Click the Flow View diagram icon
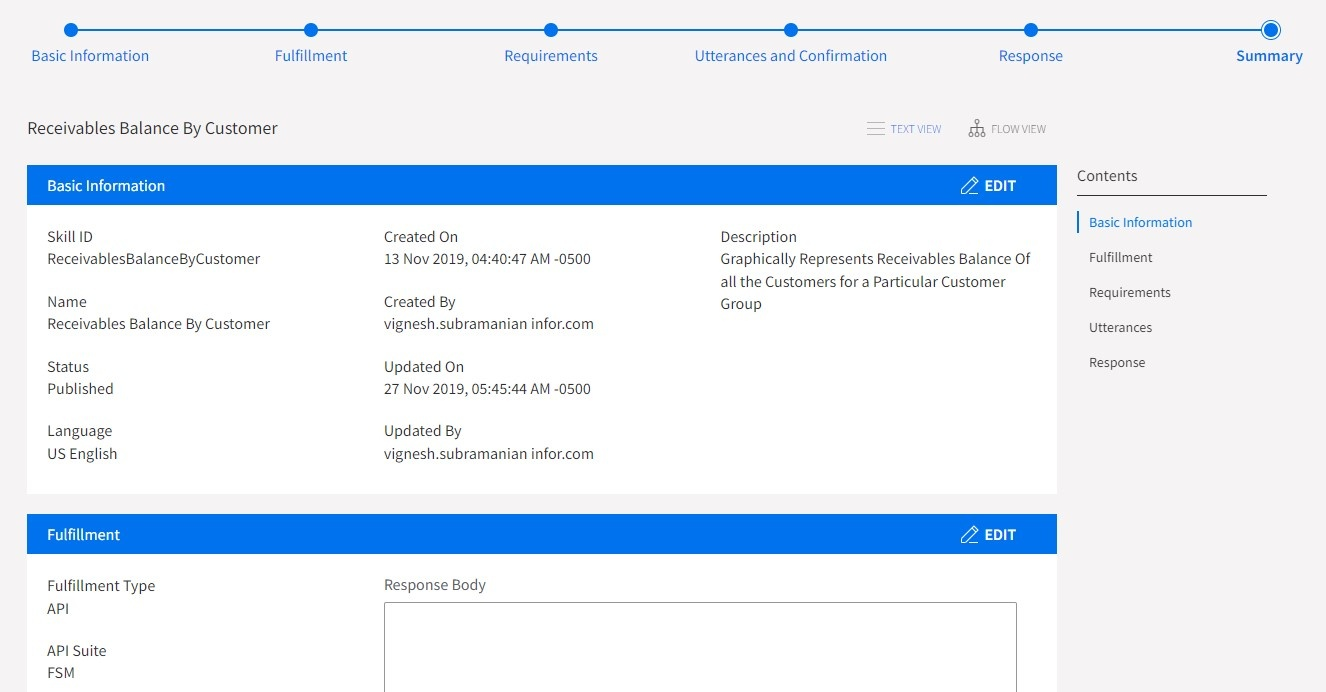1326x692 pixels. point(977,129)
